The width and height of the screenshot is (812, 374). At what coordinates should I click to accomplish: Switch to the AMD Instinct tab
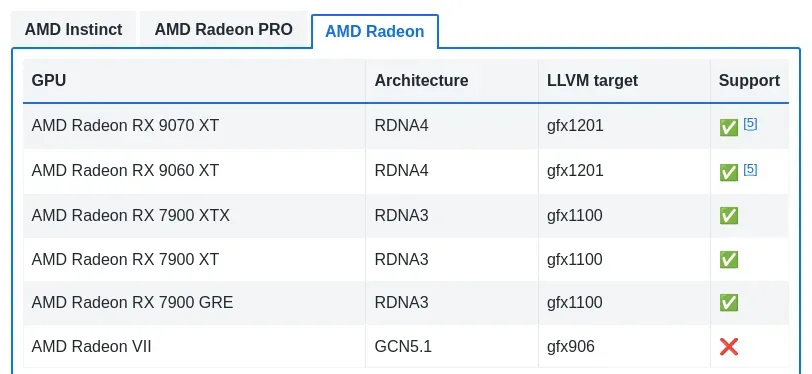74,29
